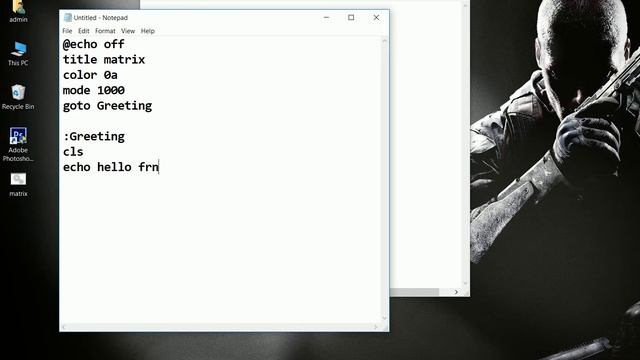Click the background window's vertical scroll down arrow
This screenshot has height=360, width=640.
point(465,283)
